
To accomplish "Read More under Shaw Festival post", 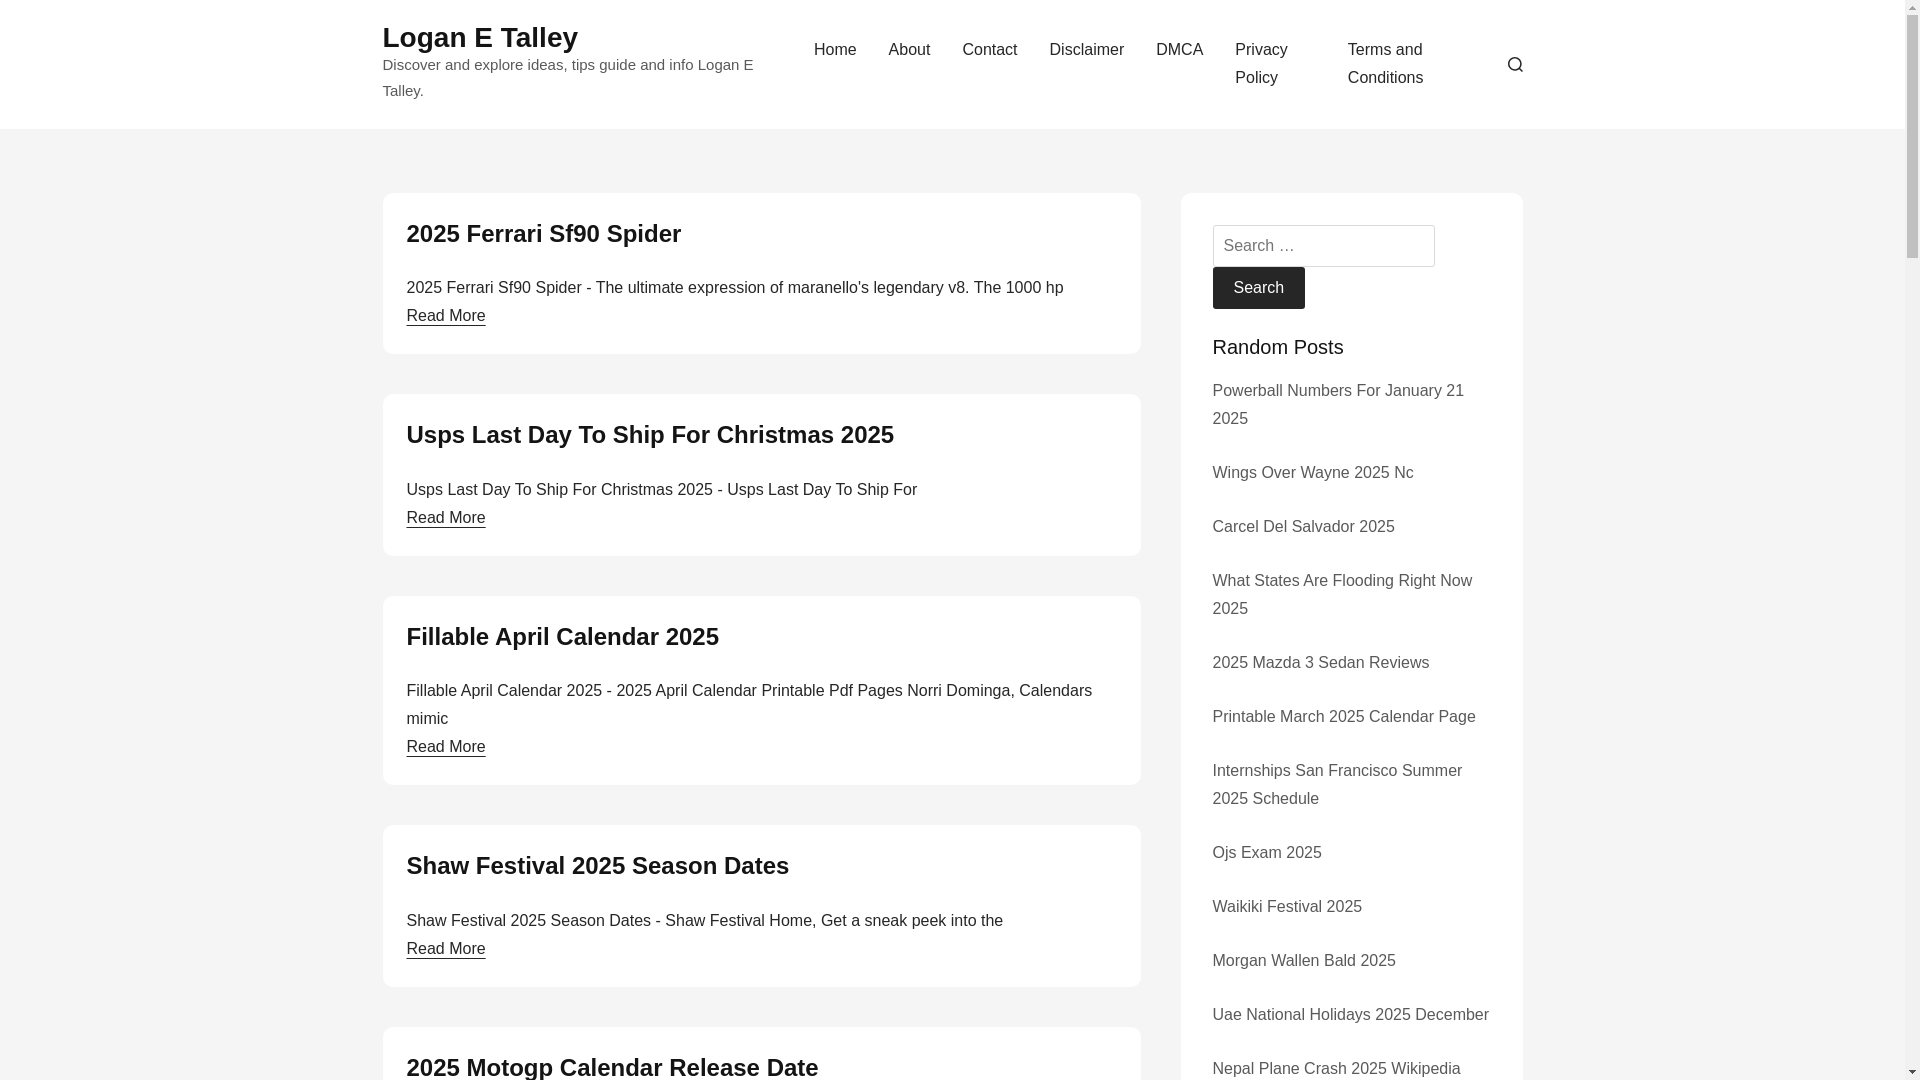I will click(x=445, y=949).
